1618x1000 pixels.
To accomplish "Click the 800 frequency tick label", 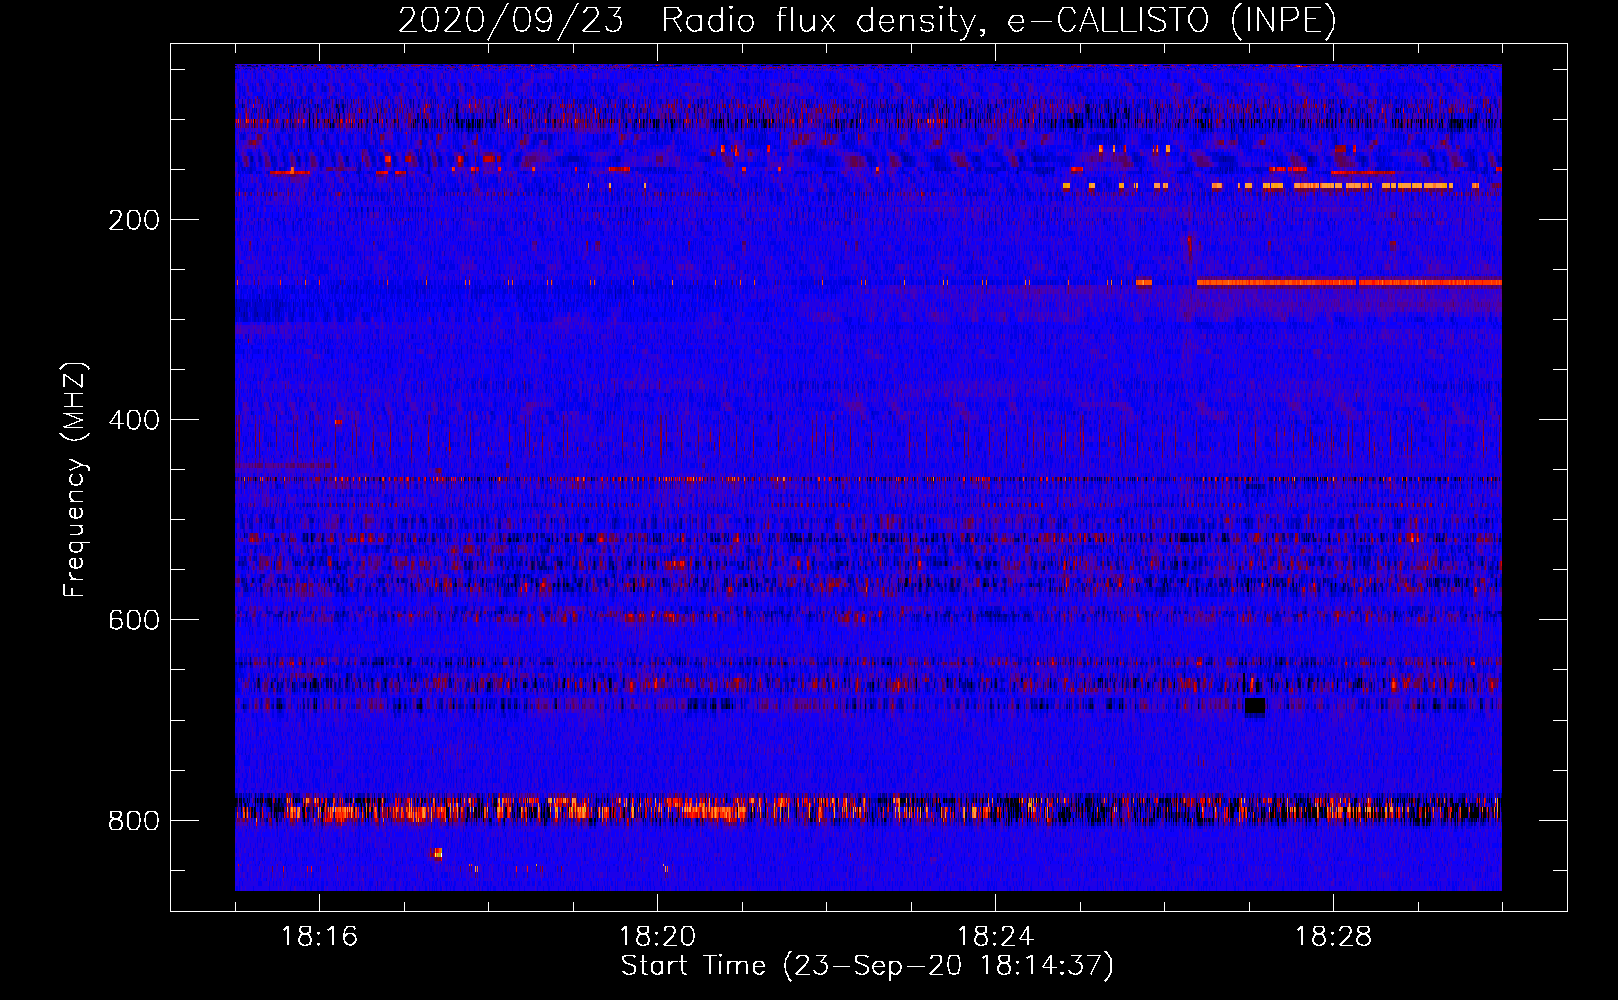I will [x=134, y=821].
